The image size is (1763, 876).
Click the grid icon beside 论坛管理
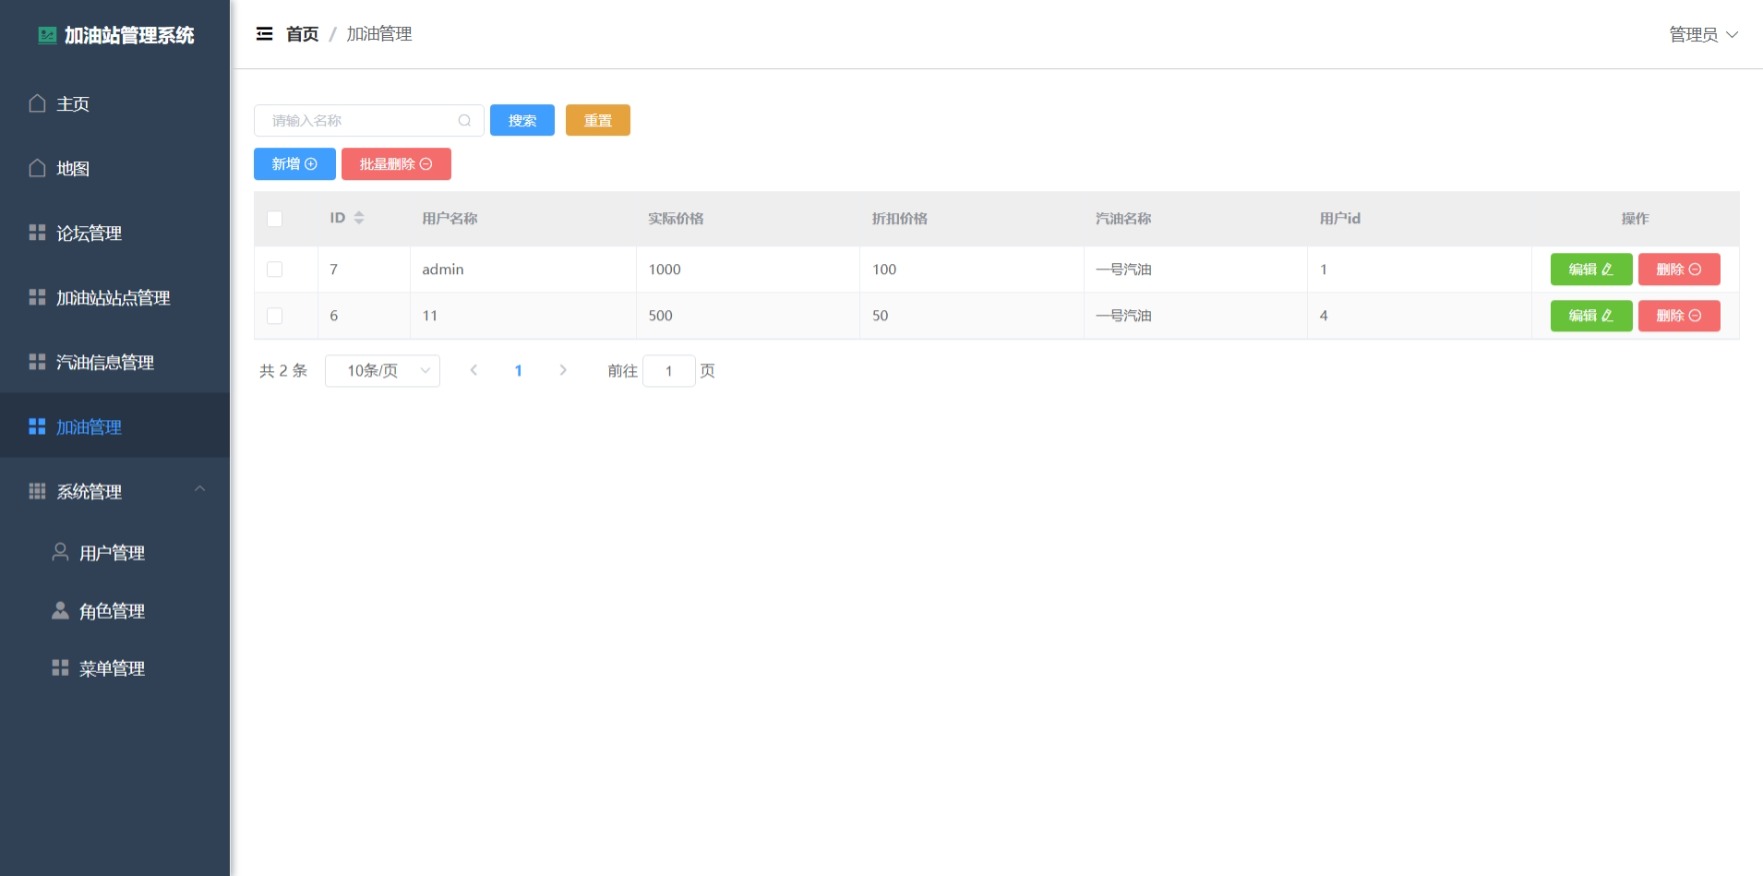point(37,232)
